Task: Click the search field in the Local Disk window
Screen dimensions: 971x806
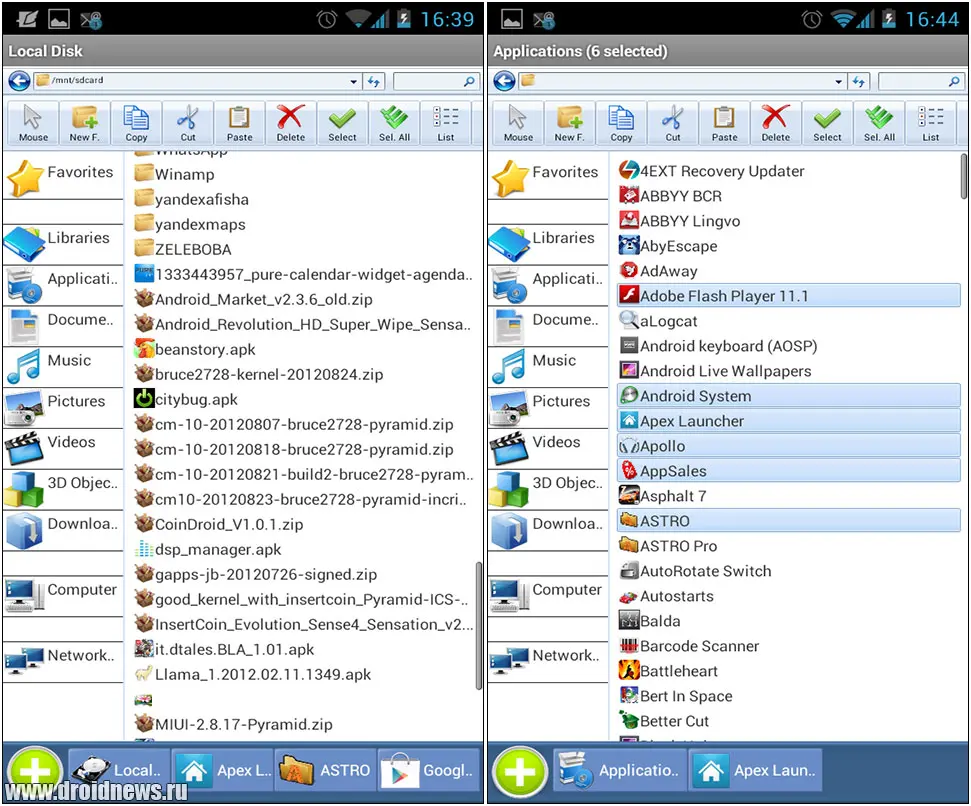Action: tap(436, 81)
